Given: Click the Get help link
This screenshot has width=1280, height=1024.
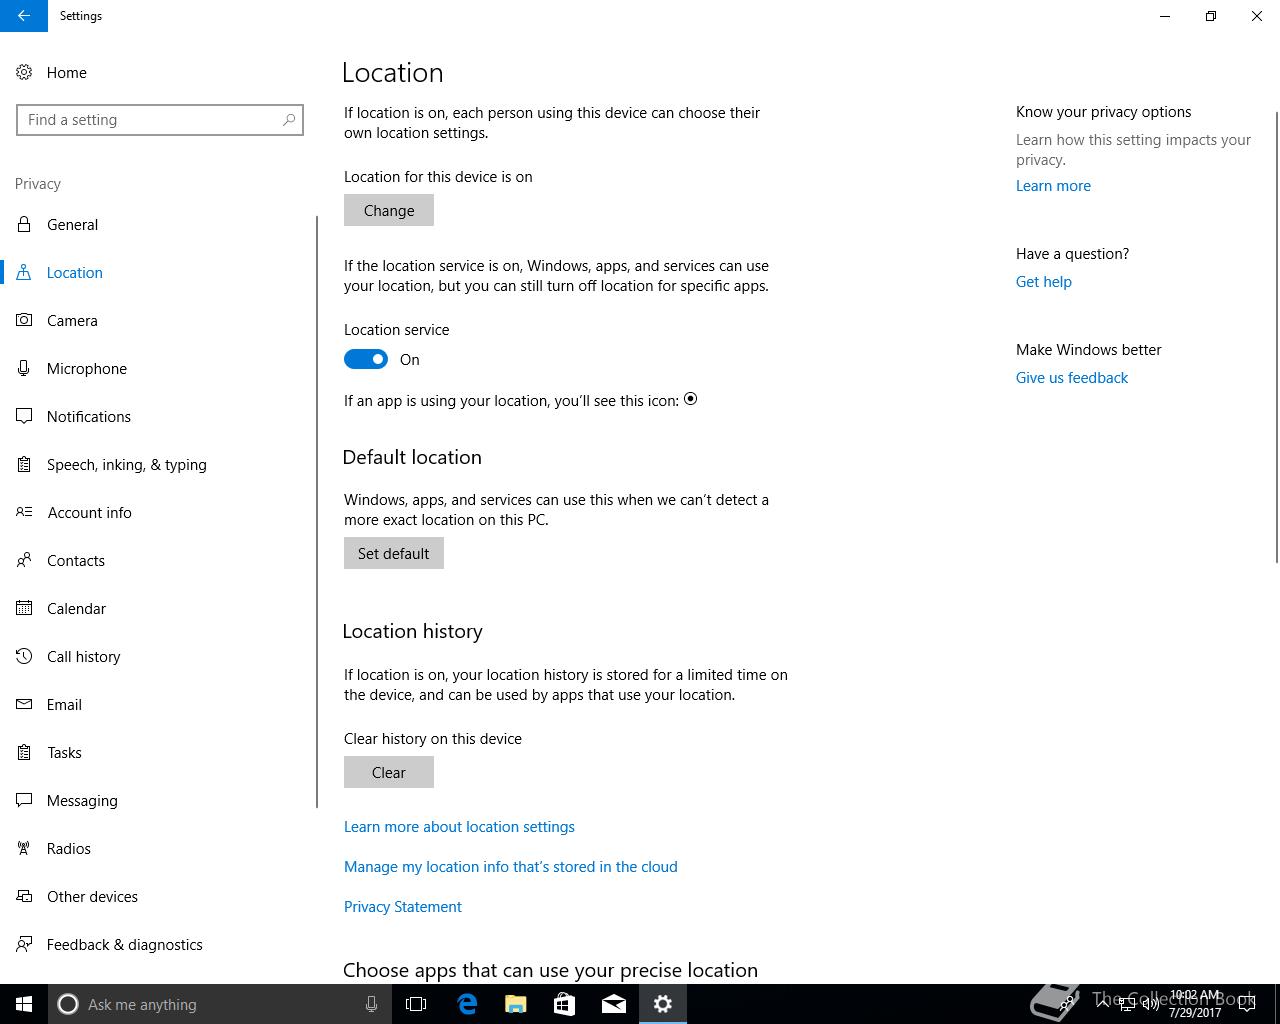Looking at the screenshot, I should point(1044,282).
